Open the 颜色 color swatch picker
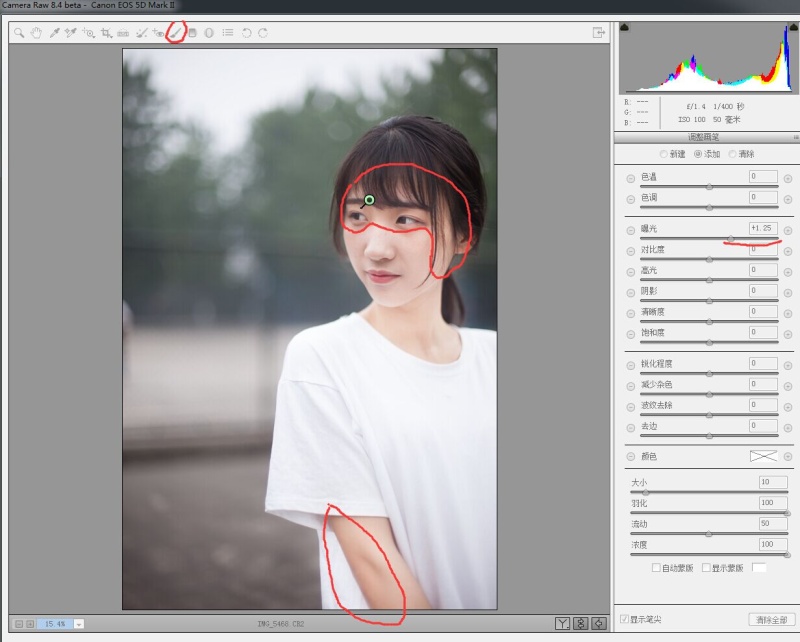Viewport: 800px width, 642px height. click(x=763, y=456)
